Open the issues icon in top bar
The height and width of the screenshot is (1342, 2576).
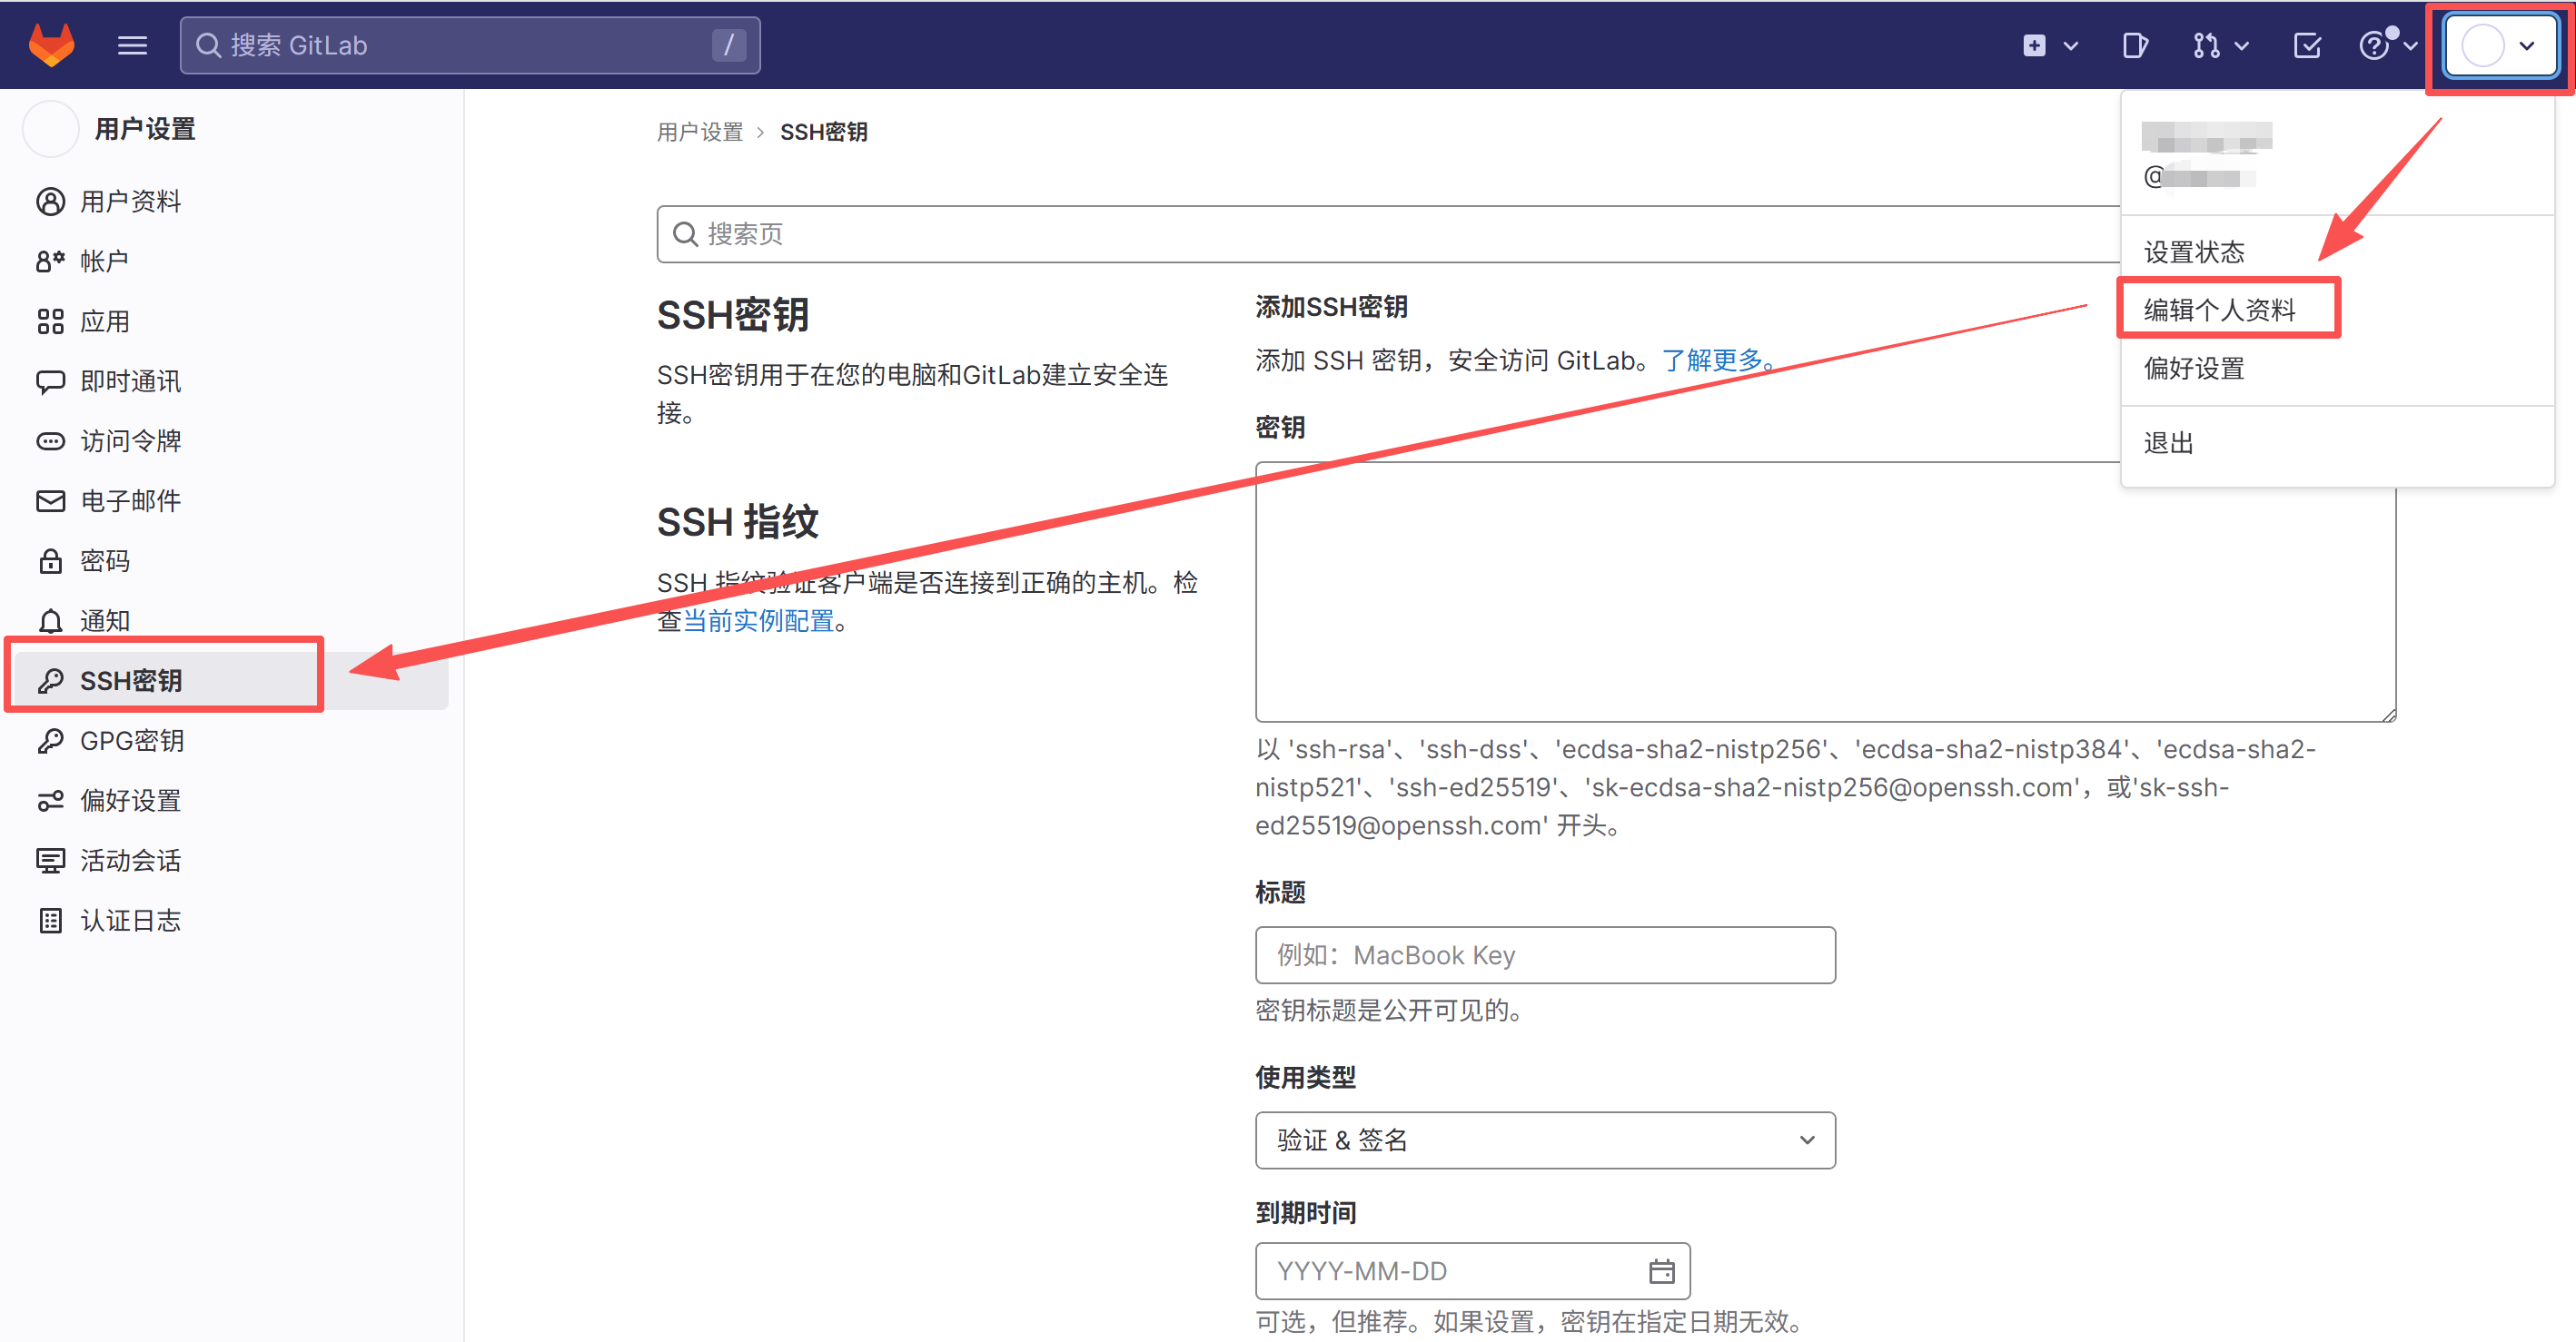click(x=2134, y=45)
